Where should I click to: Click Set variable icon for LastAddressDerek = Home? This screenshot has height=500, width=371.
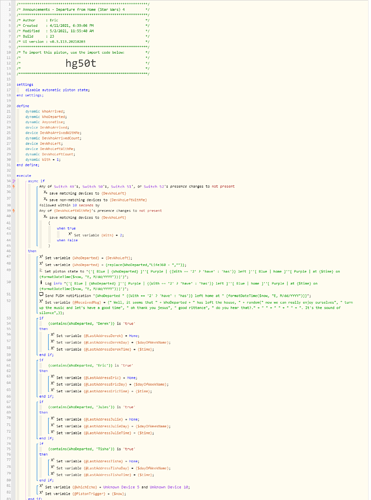coord(53,335)
